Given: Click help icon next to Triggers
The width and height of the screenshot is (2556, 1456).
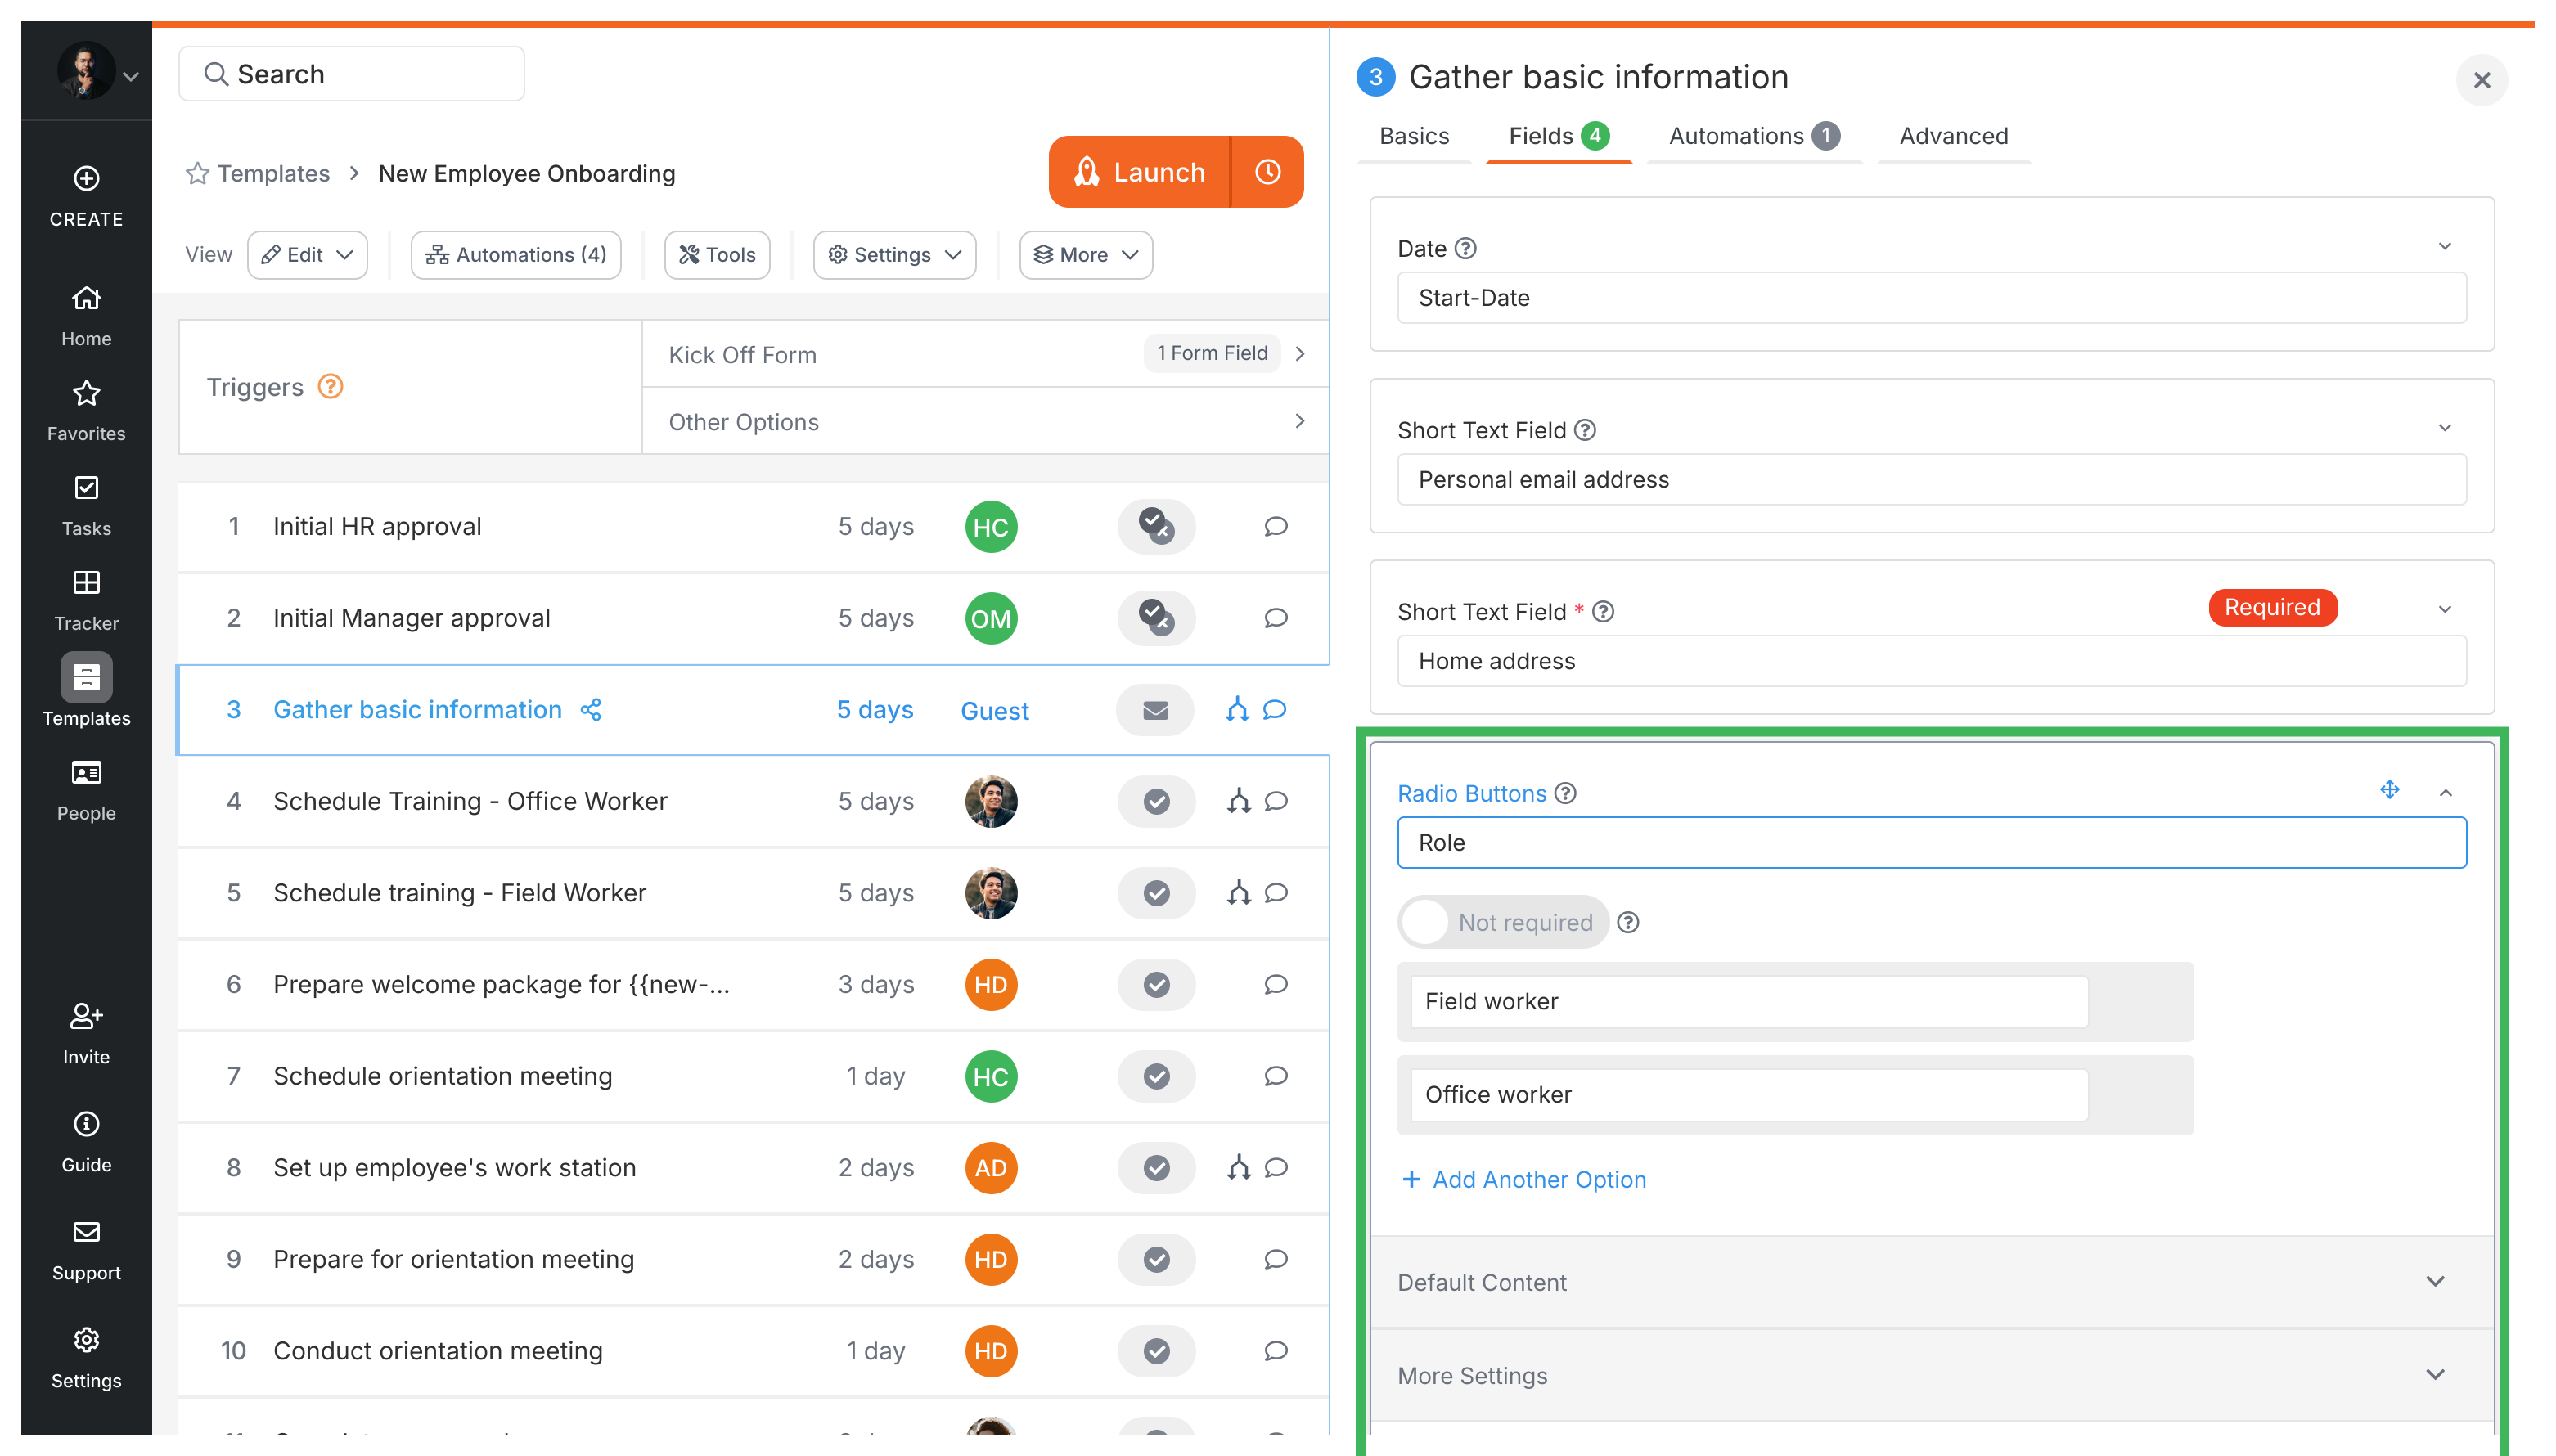Looking at the screenshot, I should coord(330,387).
